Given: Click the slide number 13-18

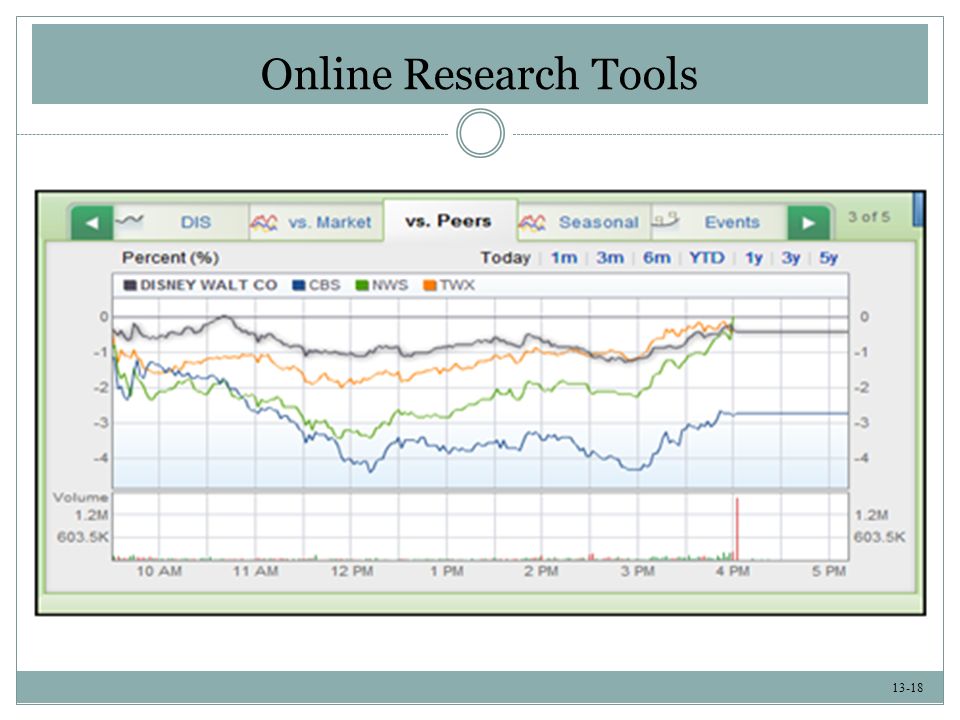Looking at the screenshot, I should tap(907, 688).
